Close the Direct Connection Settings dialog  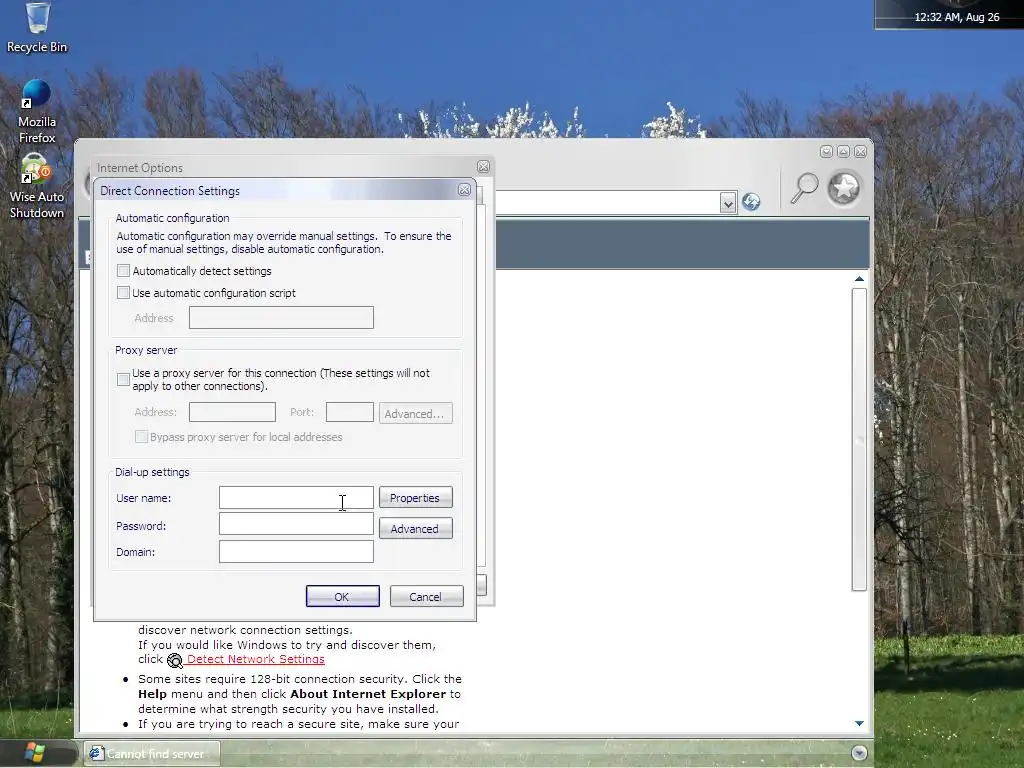(464, 190)
